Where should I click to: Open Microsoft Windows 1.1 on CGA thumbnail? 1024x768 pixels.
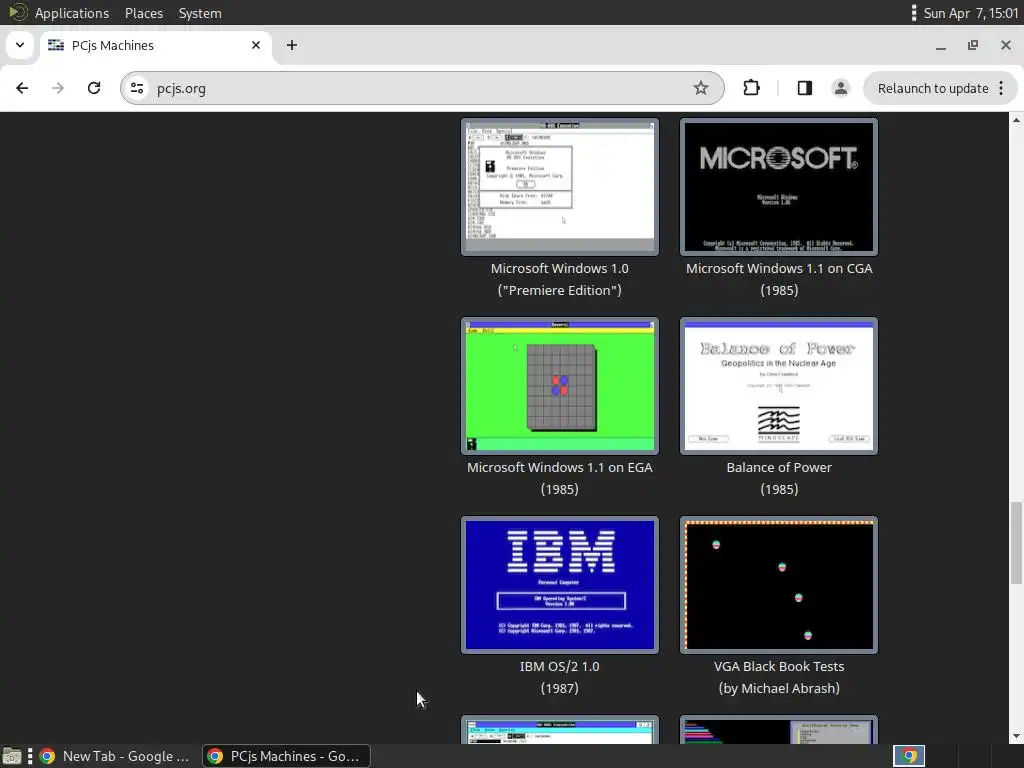pos(778,187)
